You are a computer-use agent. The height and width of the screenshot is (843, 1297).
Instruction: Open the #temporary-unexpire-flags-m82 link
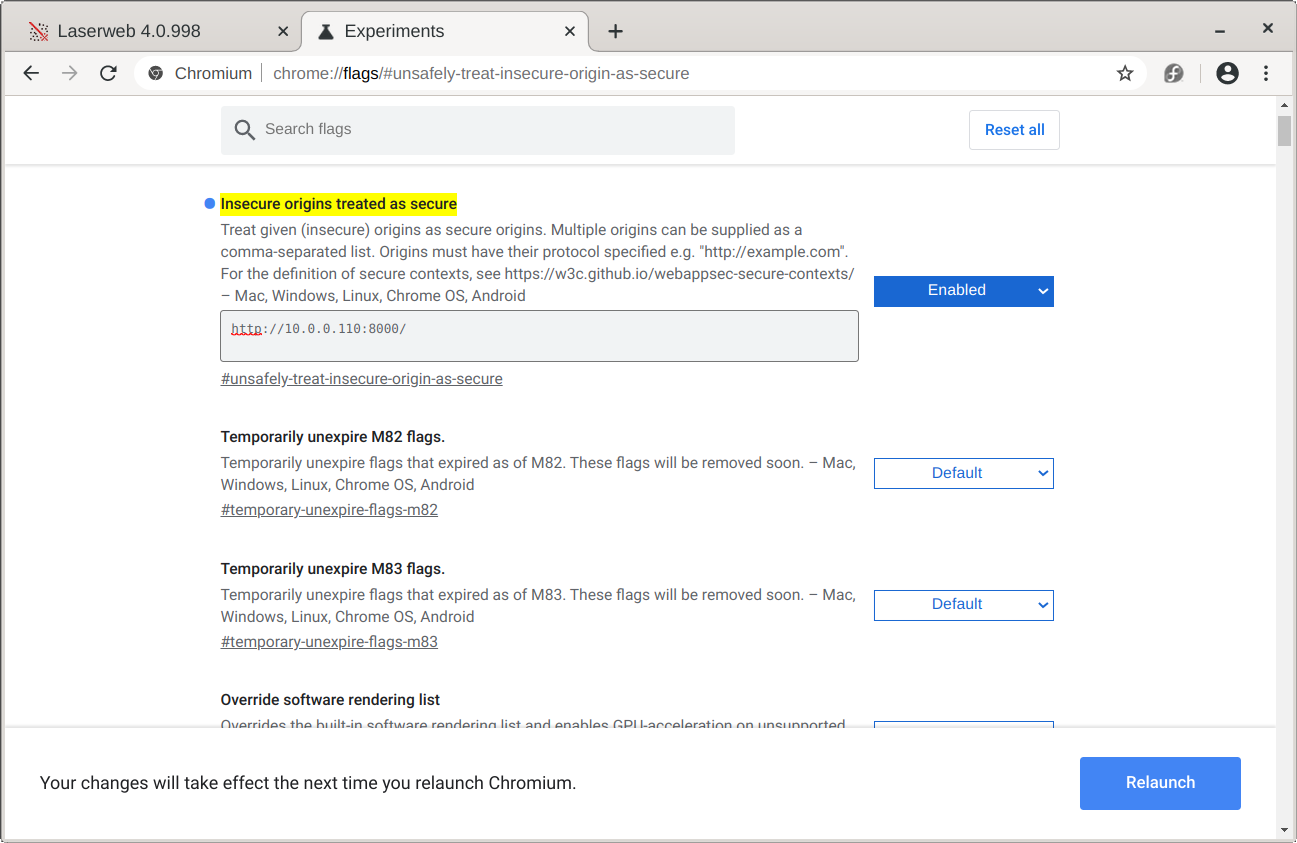pyautogui.click(x=329, y=510)
